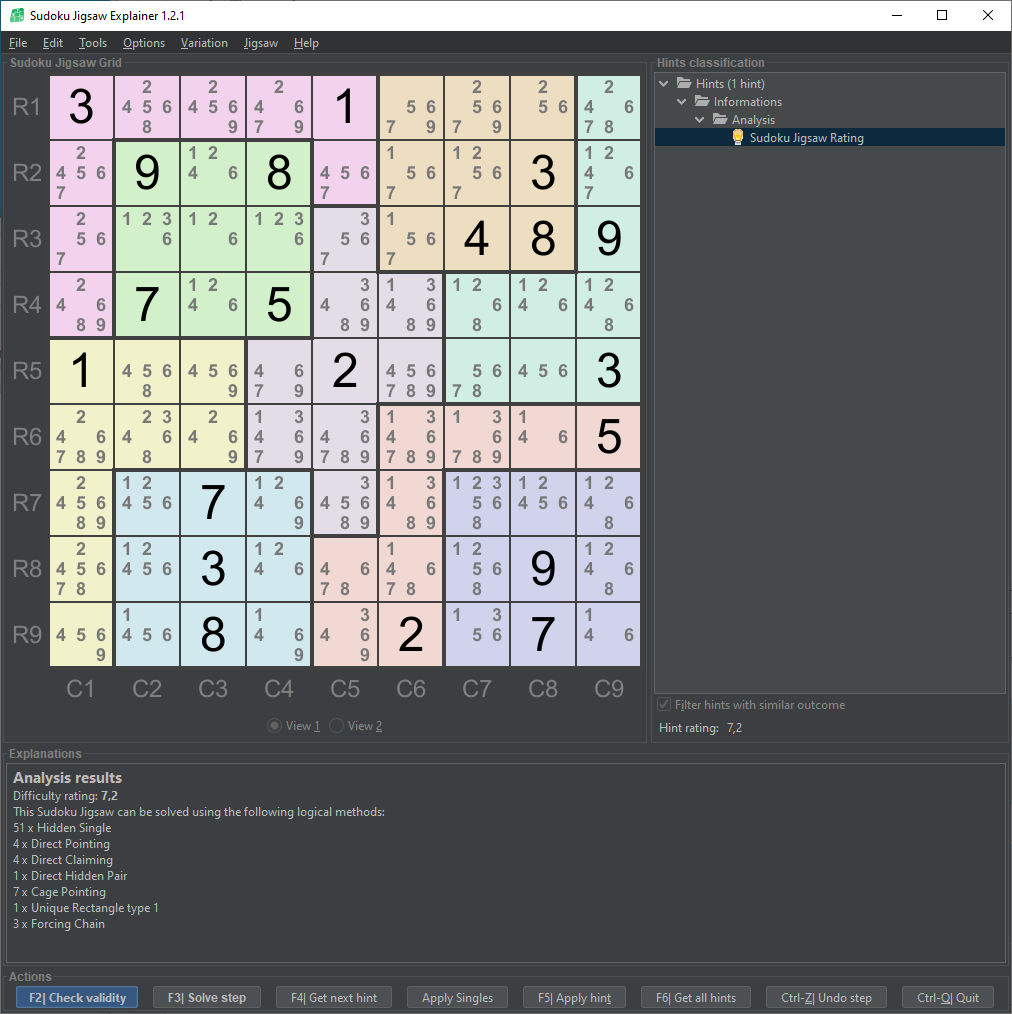Collapse the Hints (1 hint) tree node

click(663, 83)
